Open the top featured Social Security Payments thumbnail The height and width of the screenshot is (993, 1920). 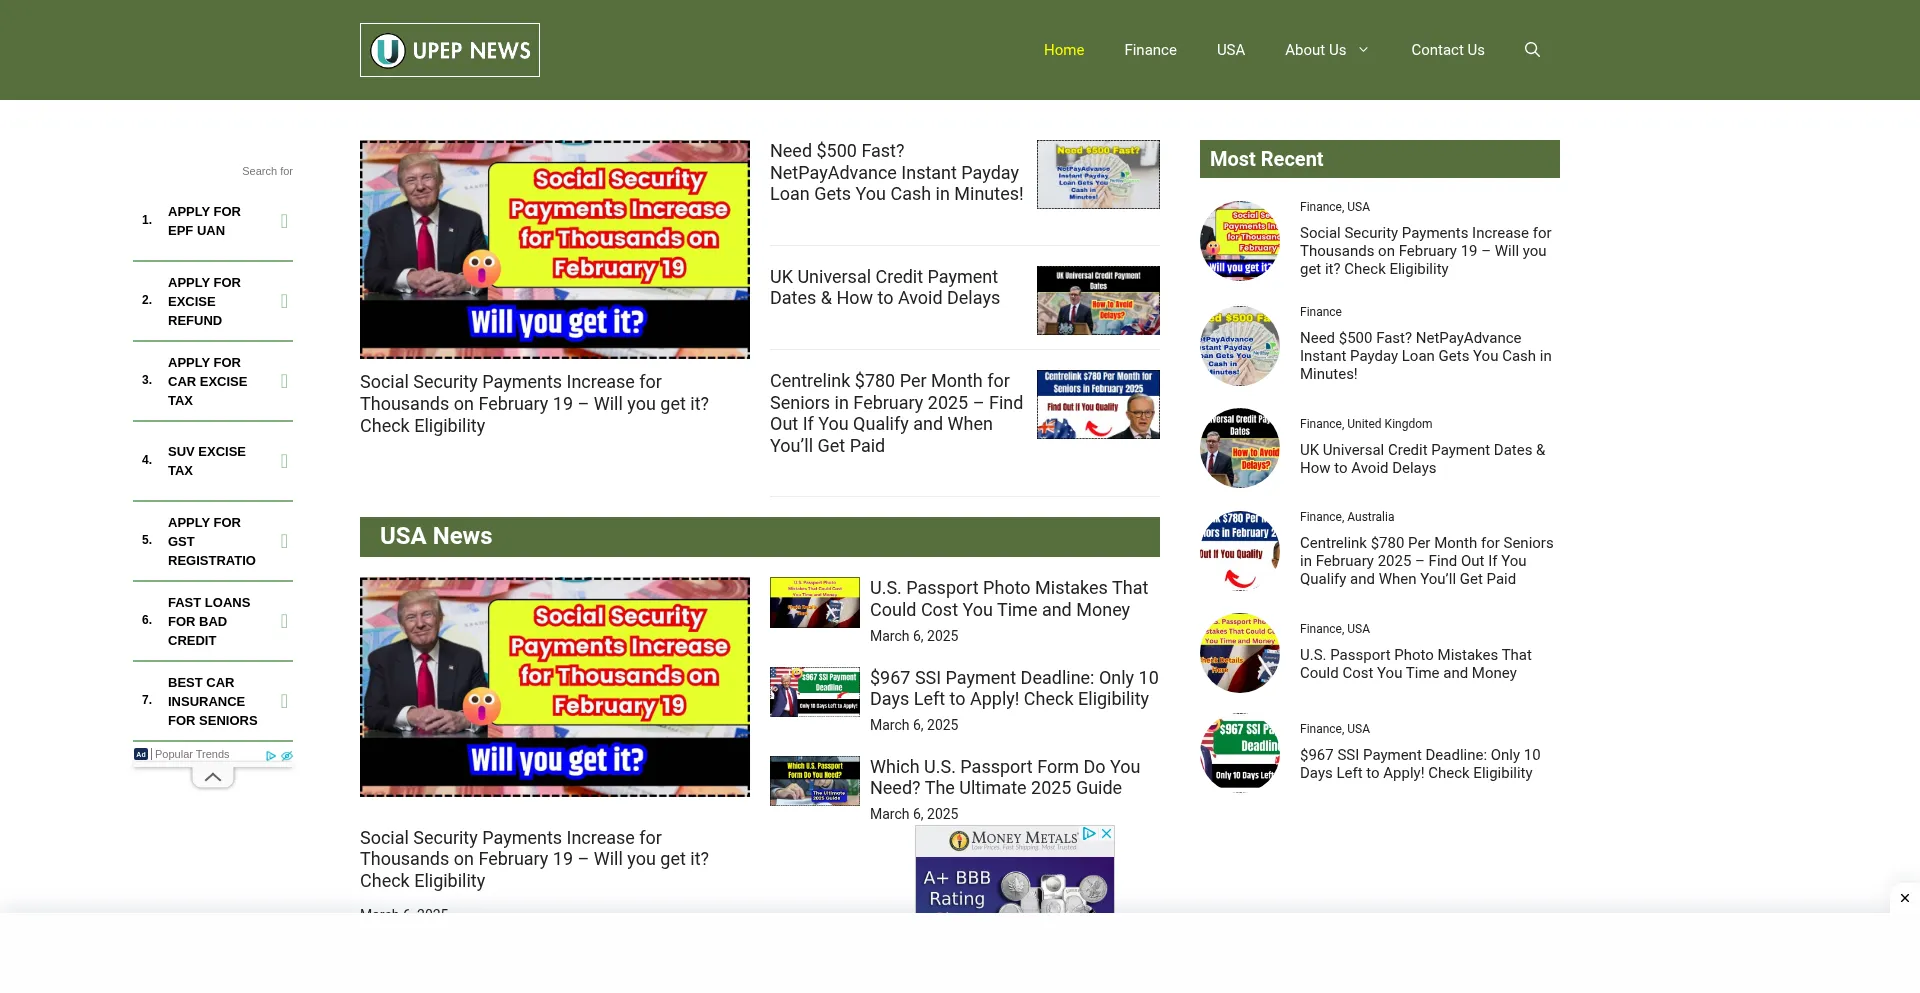[555, 249]
